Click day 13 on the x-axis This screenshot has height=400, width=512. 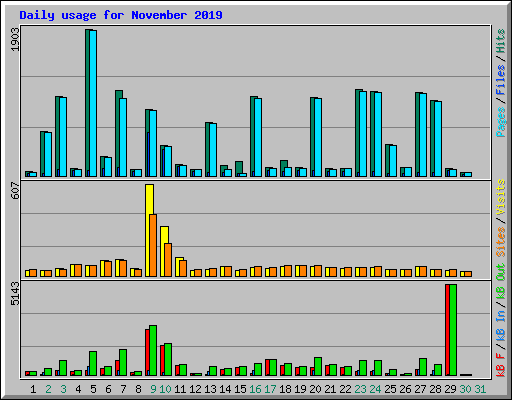click(x=210, y=389)
